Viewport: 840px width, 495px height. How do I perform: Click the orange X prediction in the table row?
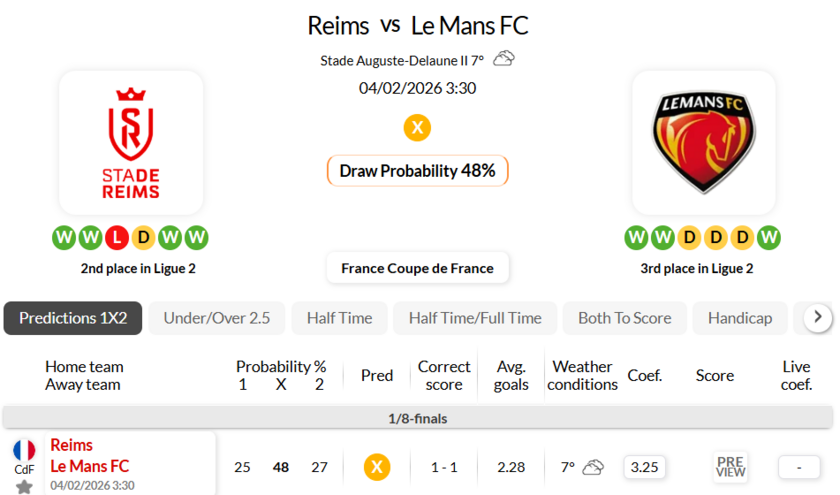(376, 467)
